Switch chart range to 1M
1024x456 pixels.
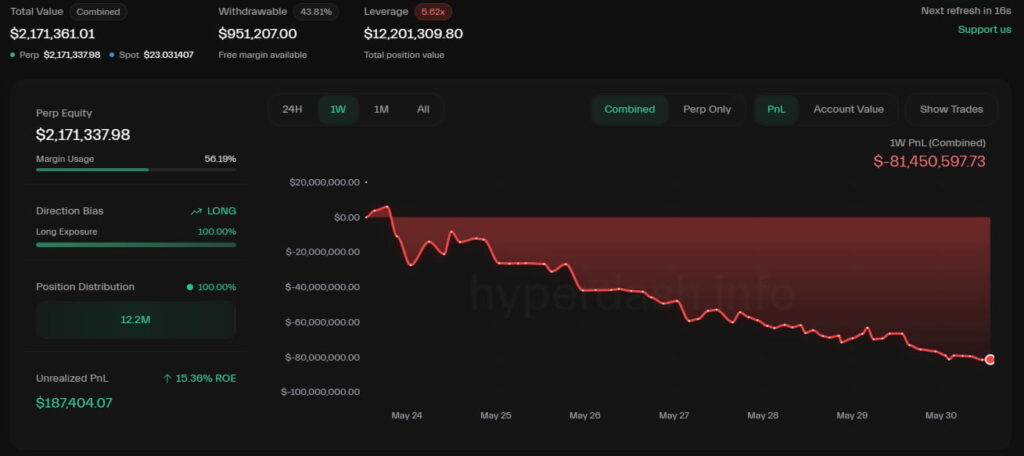(381, 109)
